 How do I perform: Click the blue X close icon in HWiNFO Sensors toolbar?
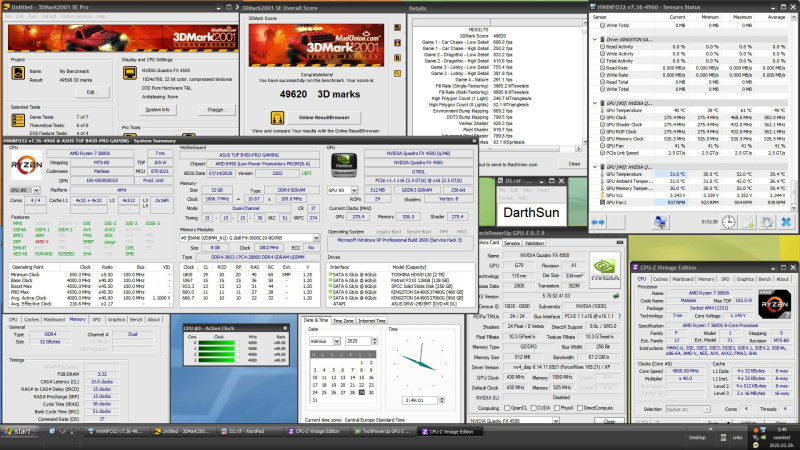786,222
